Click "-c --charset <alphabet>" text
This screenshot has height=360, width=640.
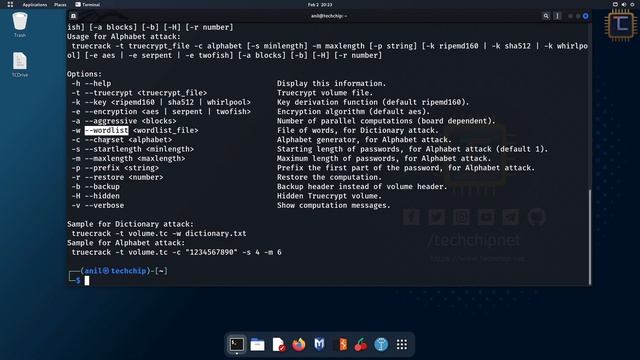pyautogui.click(x=122, y=140)
